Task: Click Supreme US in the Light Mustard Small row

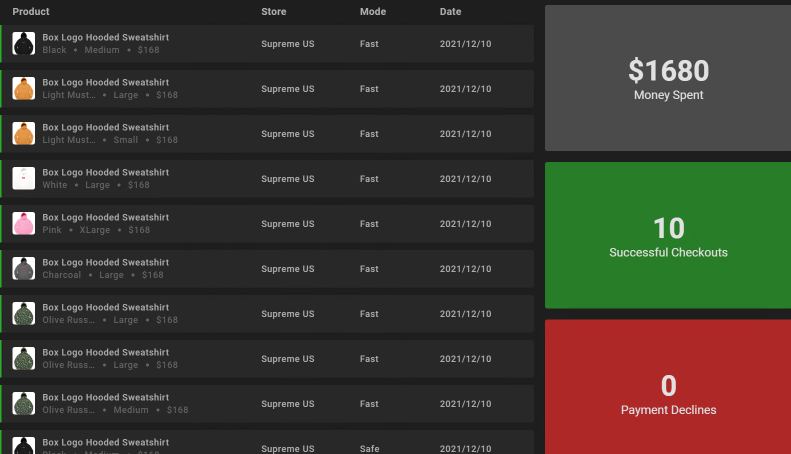Action: click(x=288, y=134)
